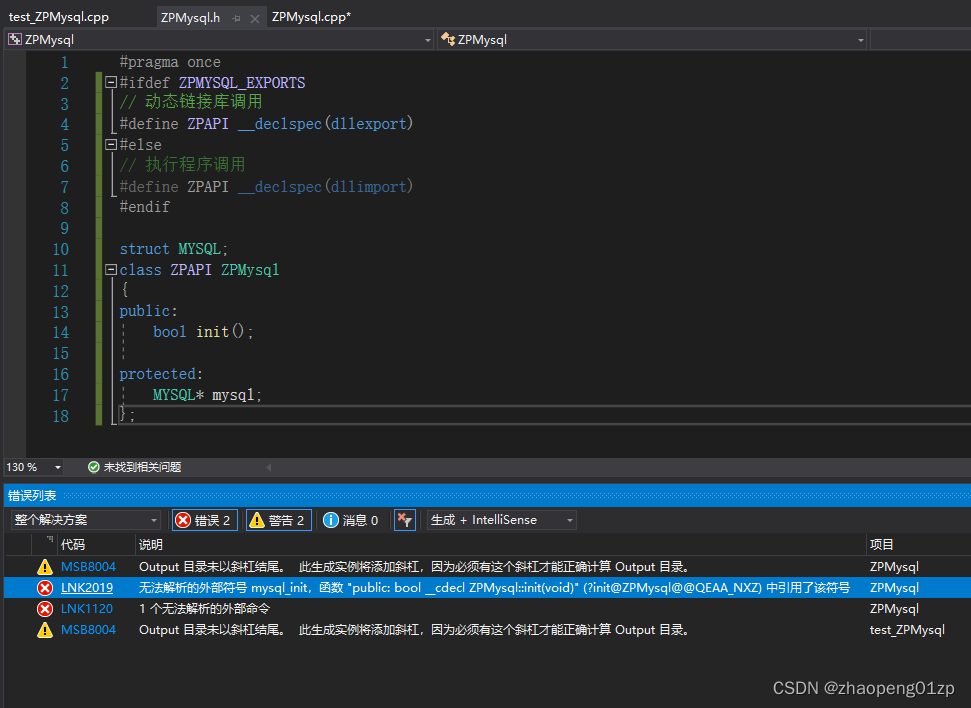Switch to the ZPMysql.cpp* tab
The image size is (971, 708).
point(311,17)
